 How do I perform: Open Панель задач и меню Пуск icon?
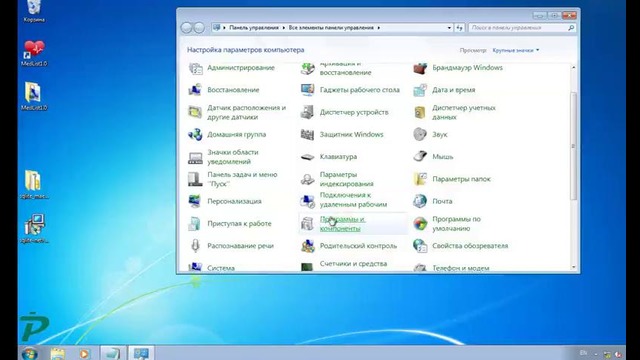(x=195, y=179)
